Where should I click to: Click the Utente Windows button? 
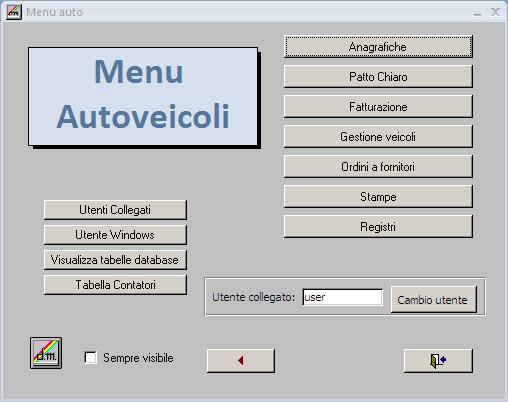click(115, 235)
